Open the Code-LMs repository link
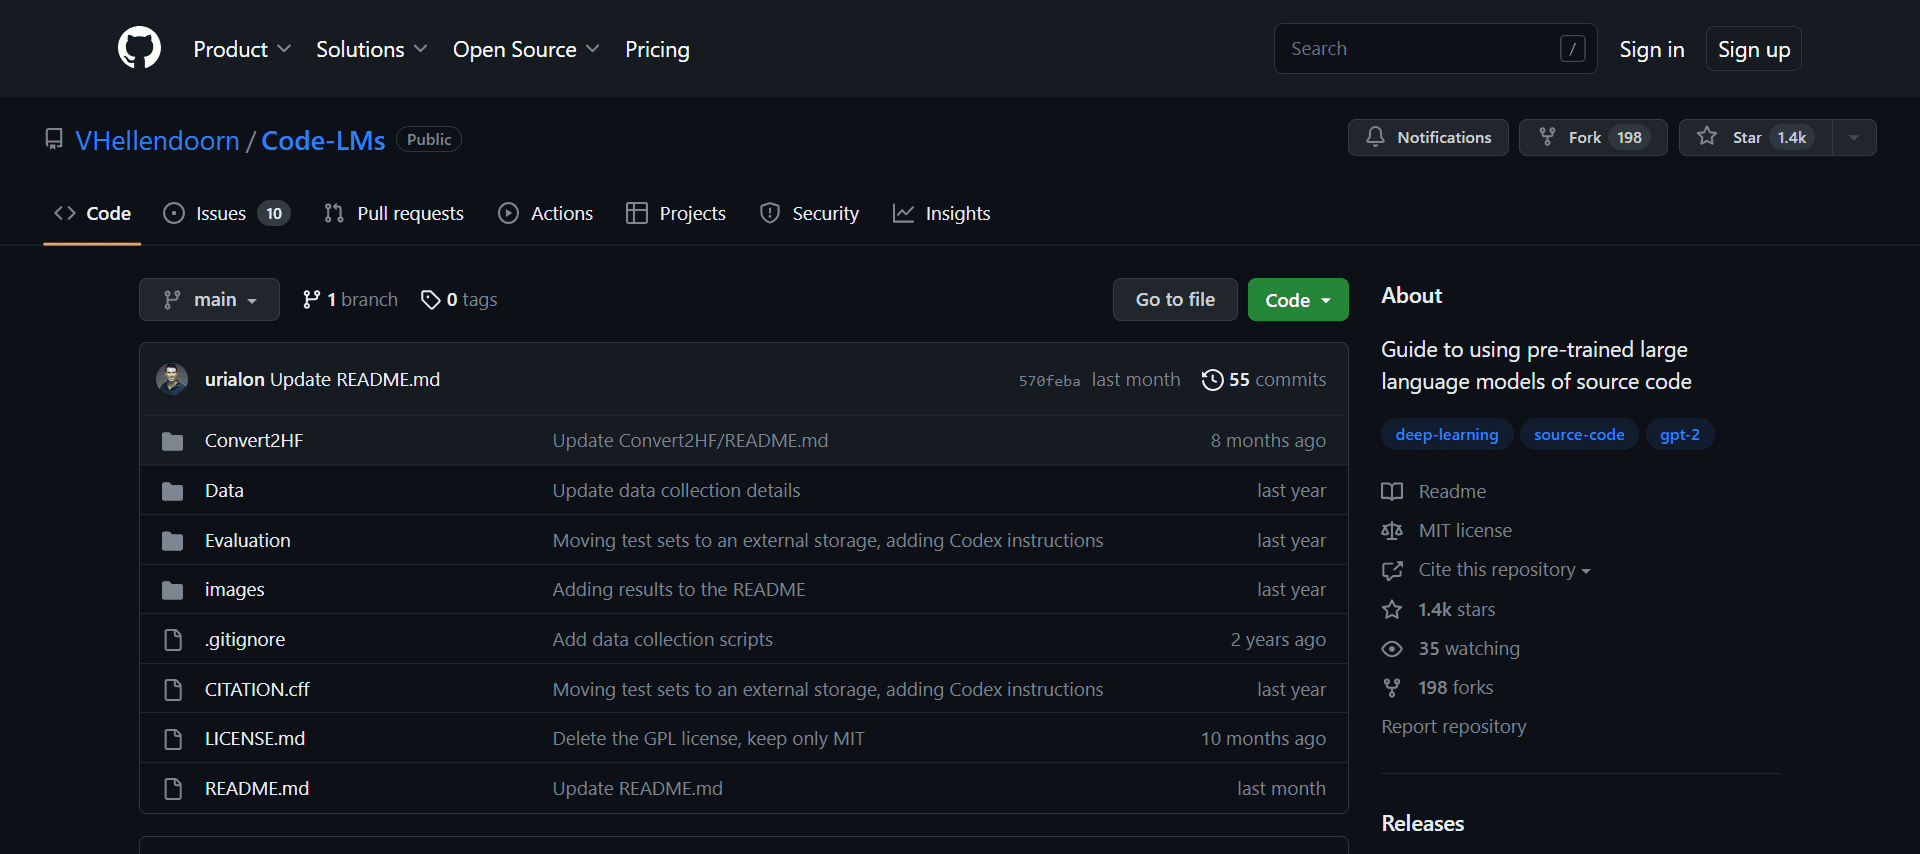 [323, 140]
